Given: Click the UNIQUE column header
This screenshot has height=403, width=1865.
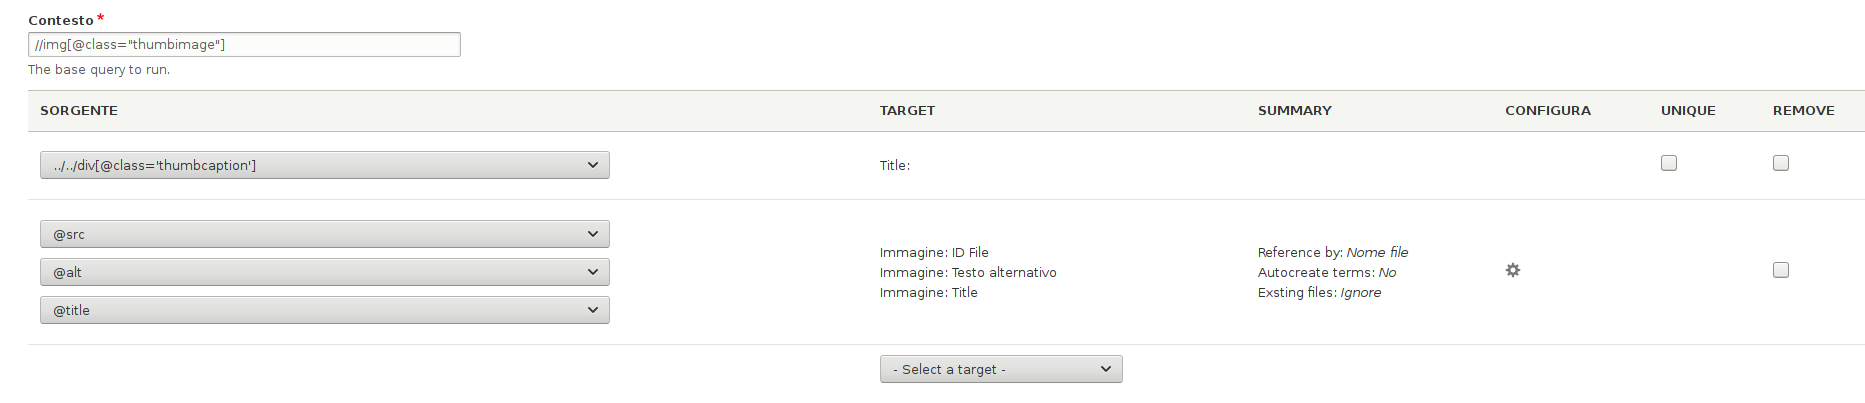Looking at the screenshot, I should coord(1688,111).
